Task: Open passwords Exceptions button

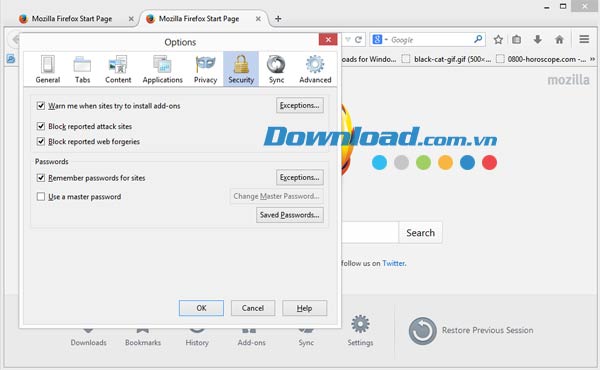Action: 300,177
